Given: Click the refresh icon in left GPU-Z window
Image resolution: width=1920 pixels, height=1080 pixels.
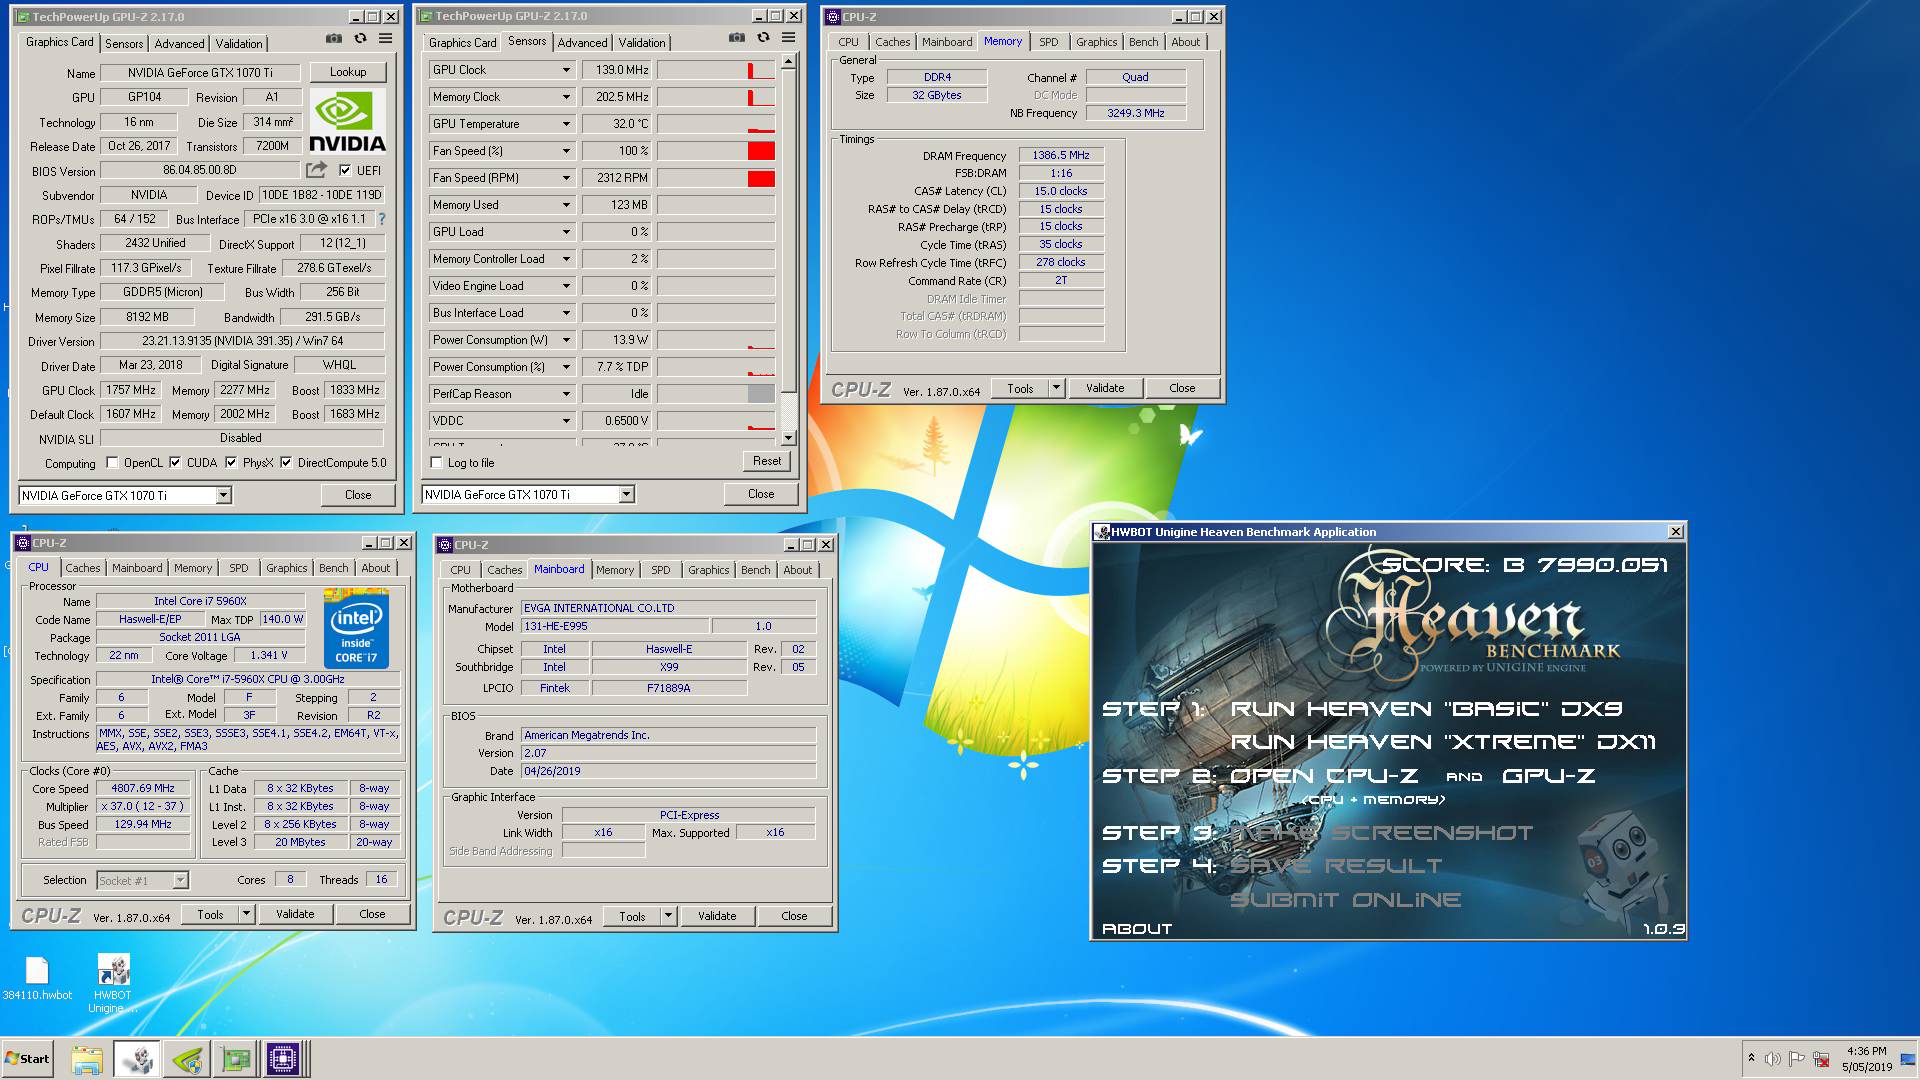Looking at the screenshot, I should click(x=360, y=38).
